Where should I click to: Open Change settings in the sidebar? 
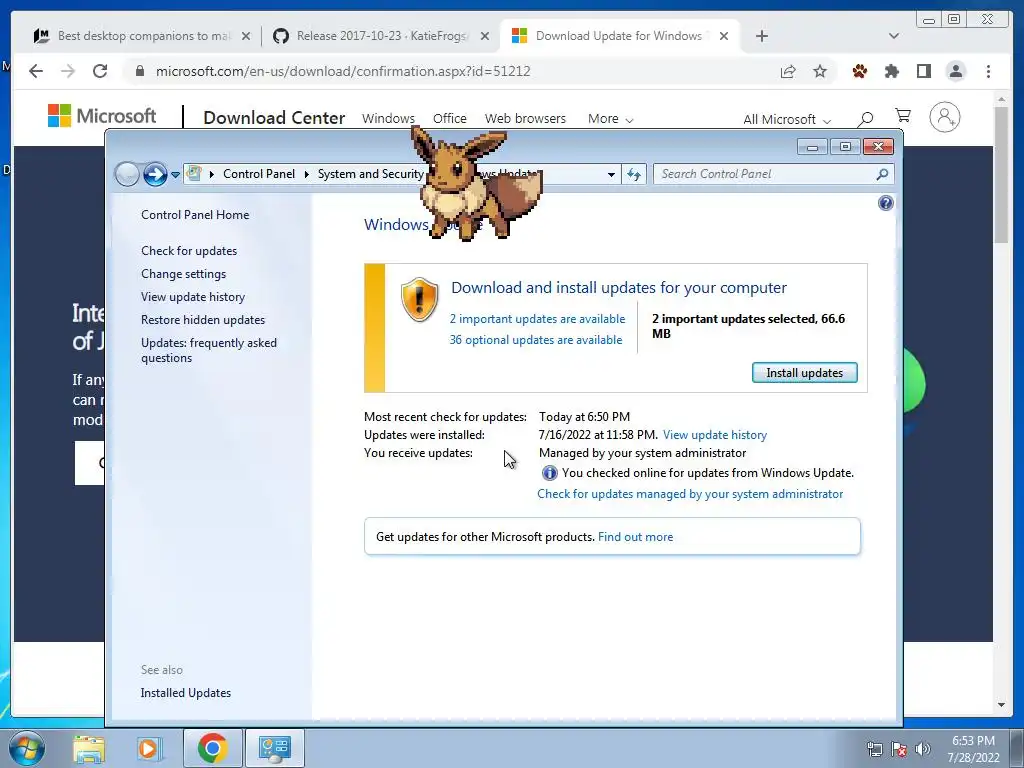click(184, 274)
